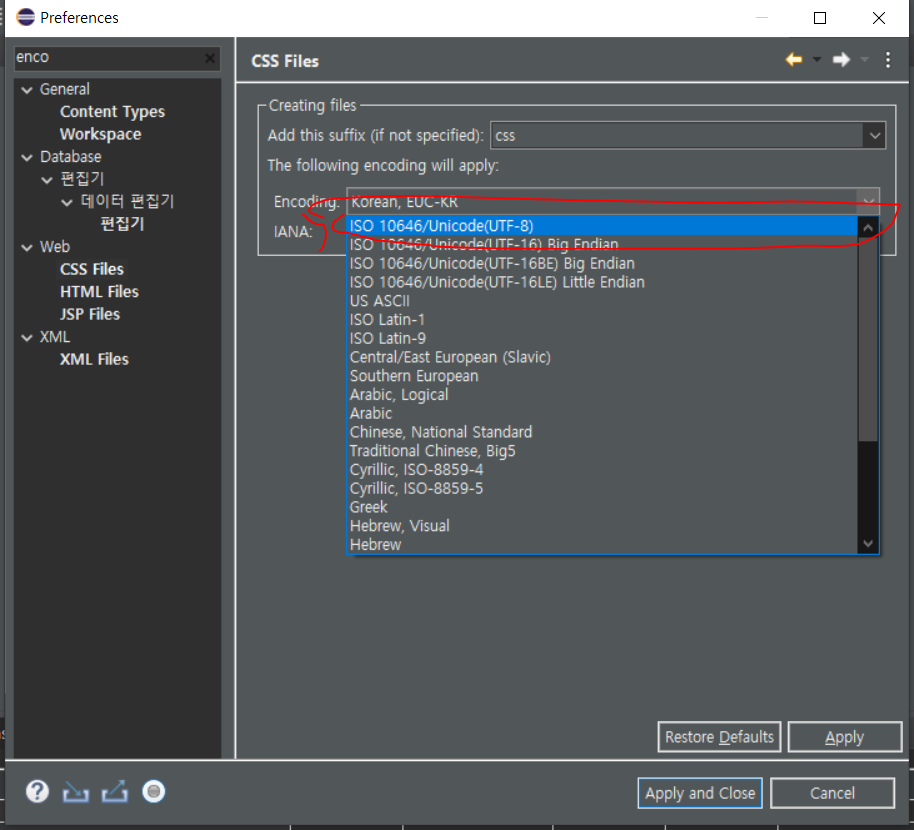Select the innermost 편집기 tree item
The width and height of the screenshot is (914, 830).
[122, 224]
